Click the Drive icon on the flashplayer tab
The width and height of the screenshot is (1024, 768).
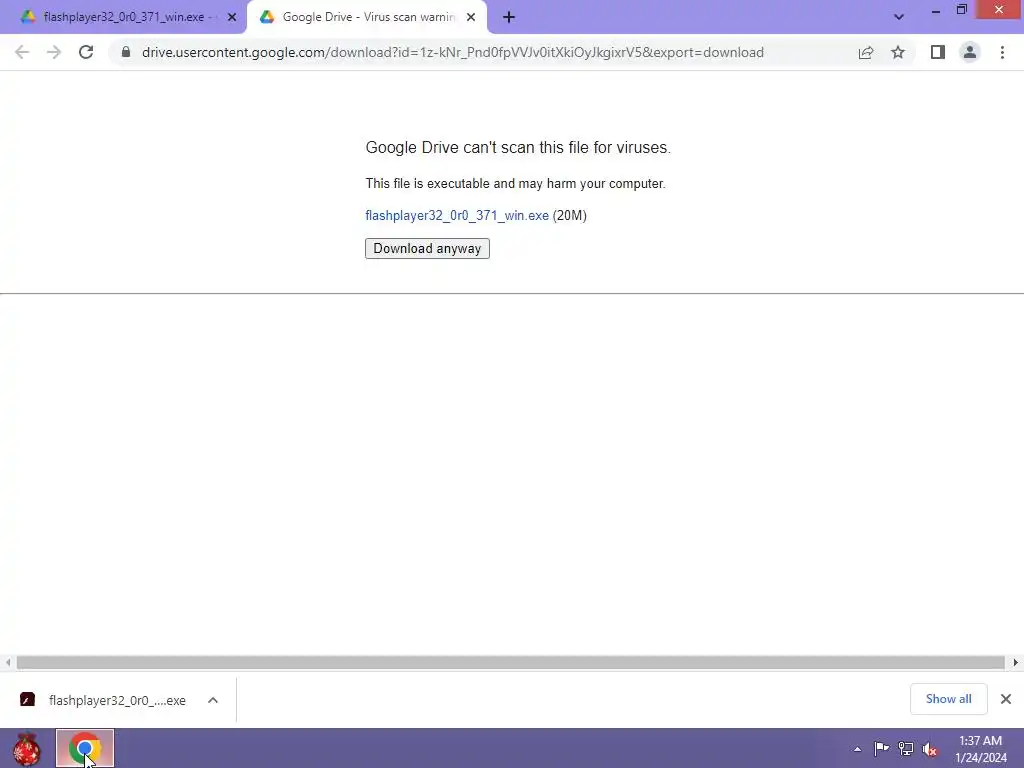click(28, 17)
